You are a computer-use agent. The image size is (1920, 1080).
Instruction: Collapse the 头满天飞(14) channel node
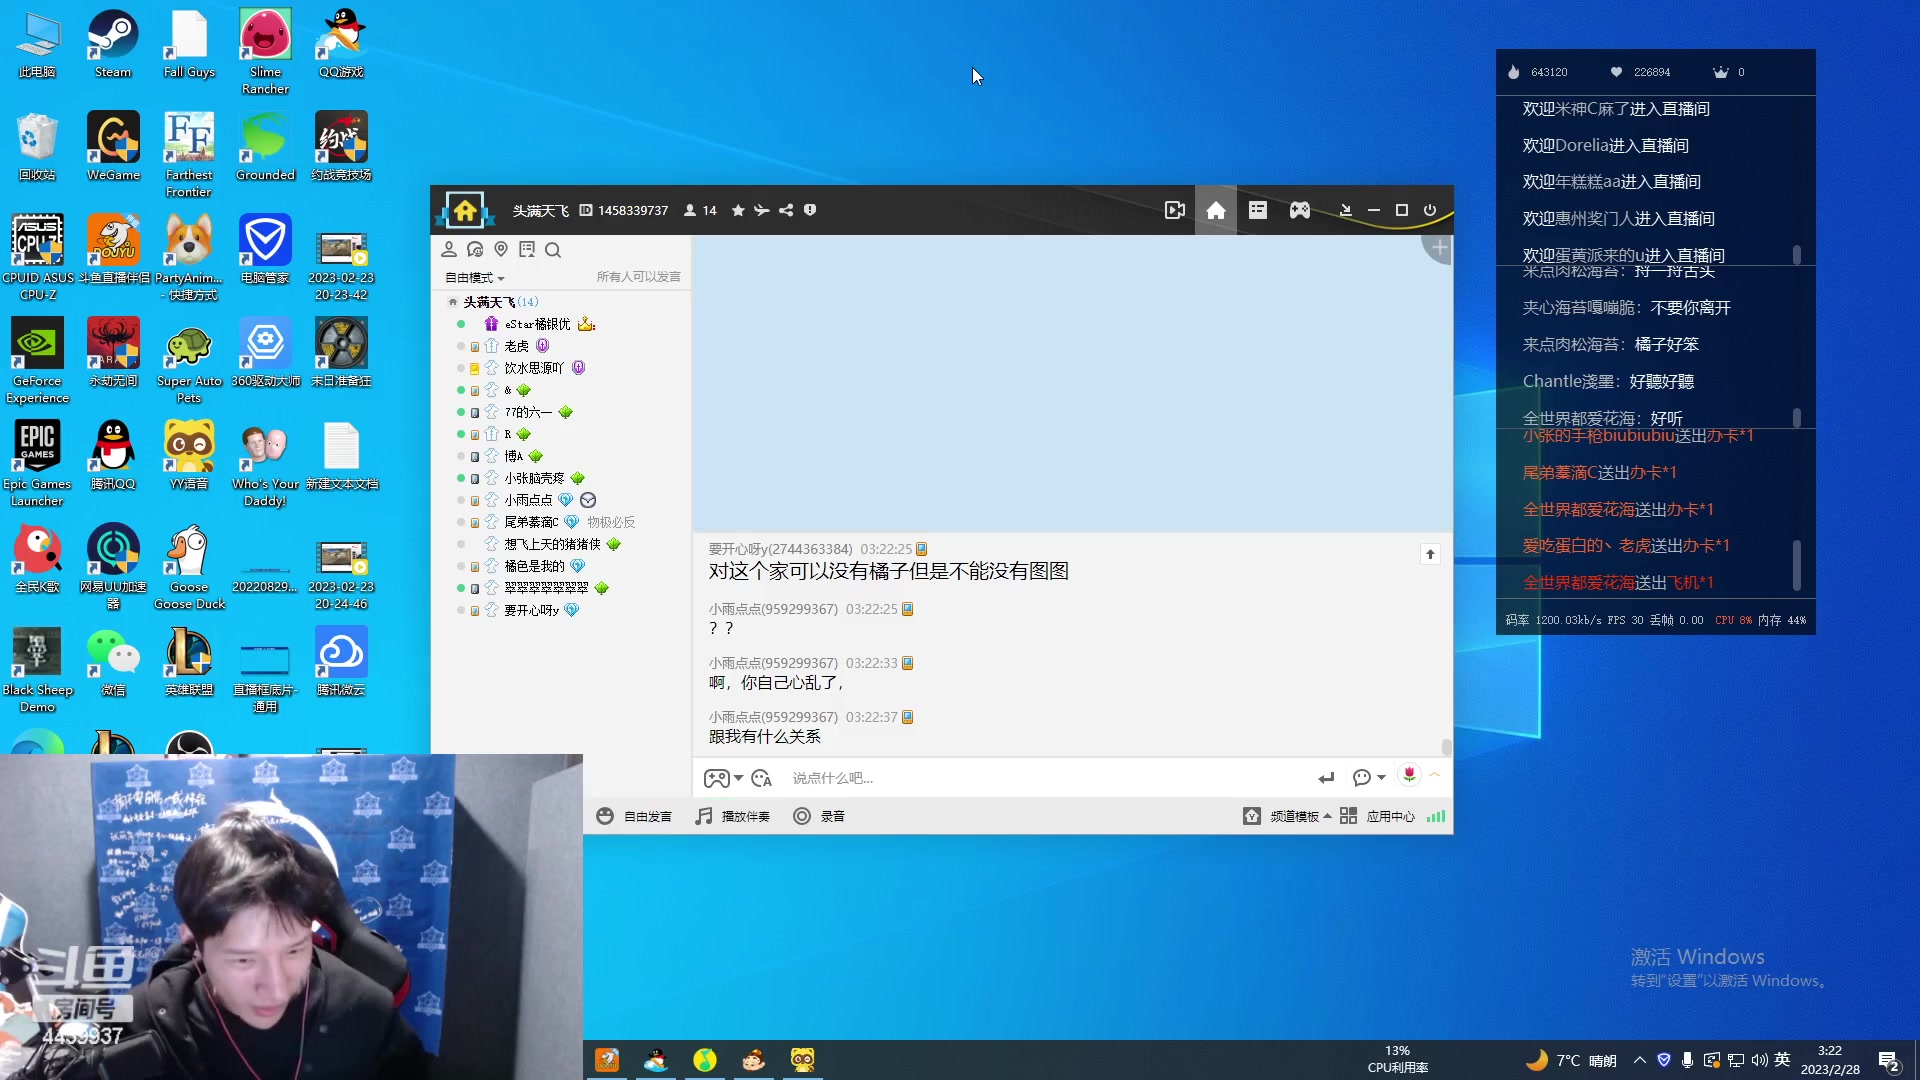(x=453, y=302)
